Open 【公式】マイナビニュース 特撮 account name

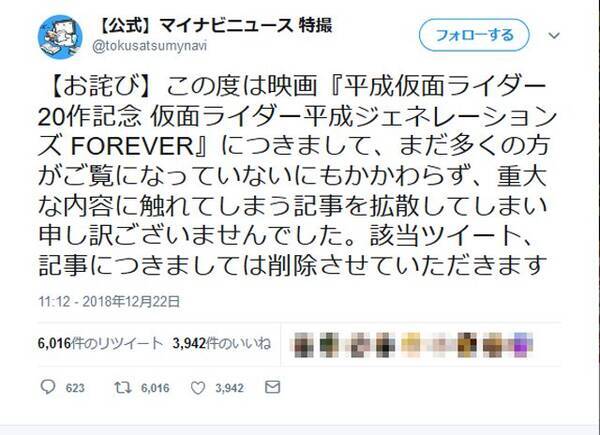(x=213, y=26)
